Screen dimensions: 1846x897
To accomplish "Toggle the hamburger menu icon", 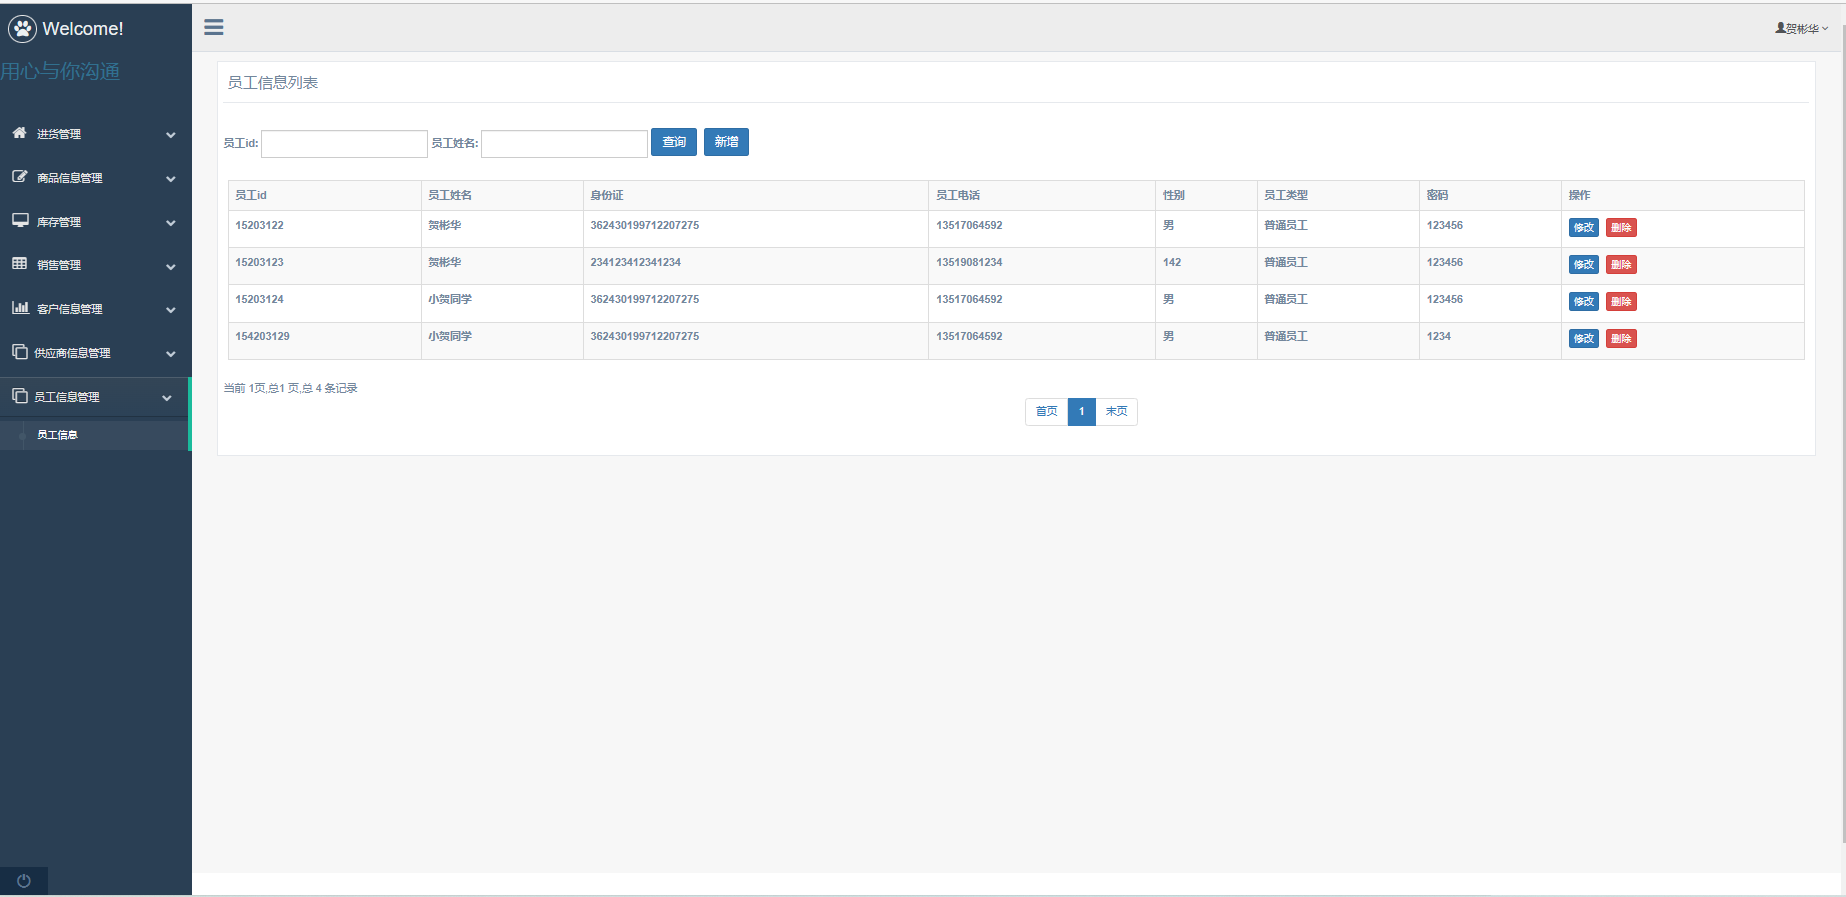I will [x=214, y=27].
